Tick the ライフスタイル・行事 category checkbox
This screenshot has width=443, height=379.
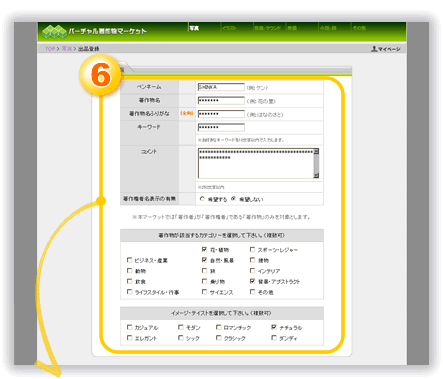pos(129,292)
